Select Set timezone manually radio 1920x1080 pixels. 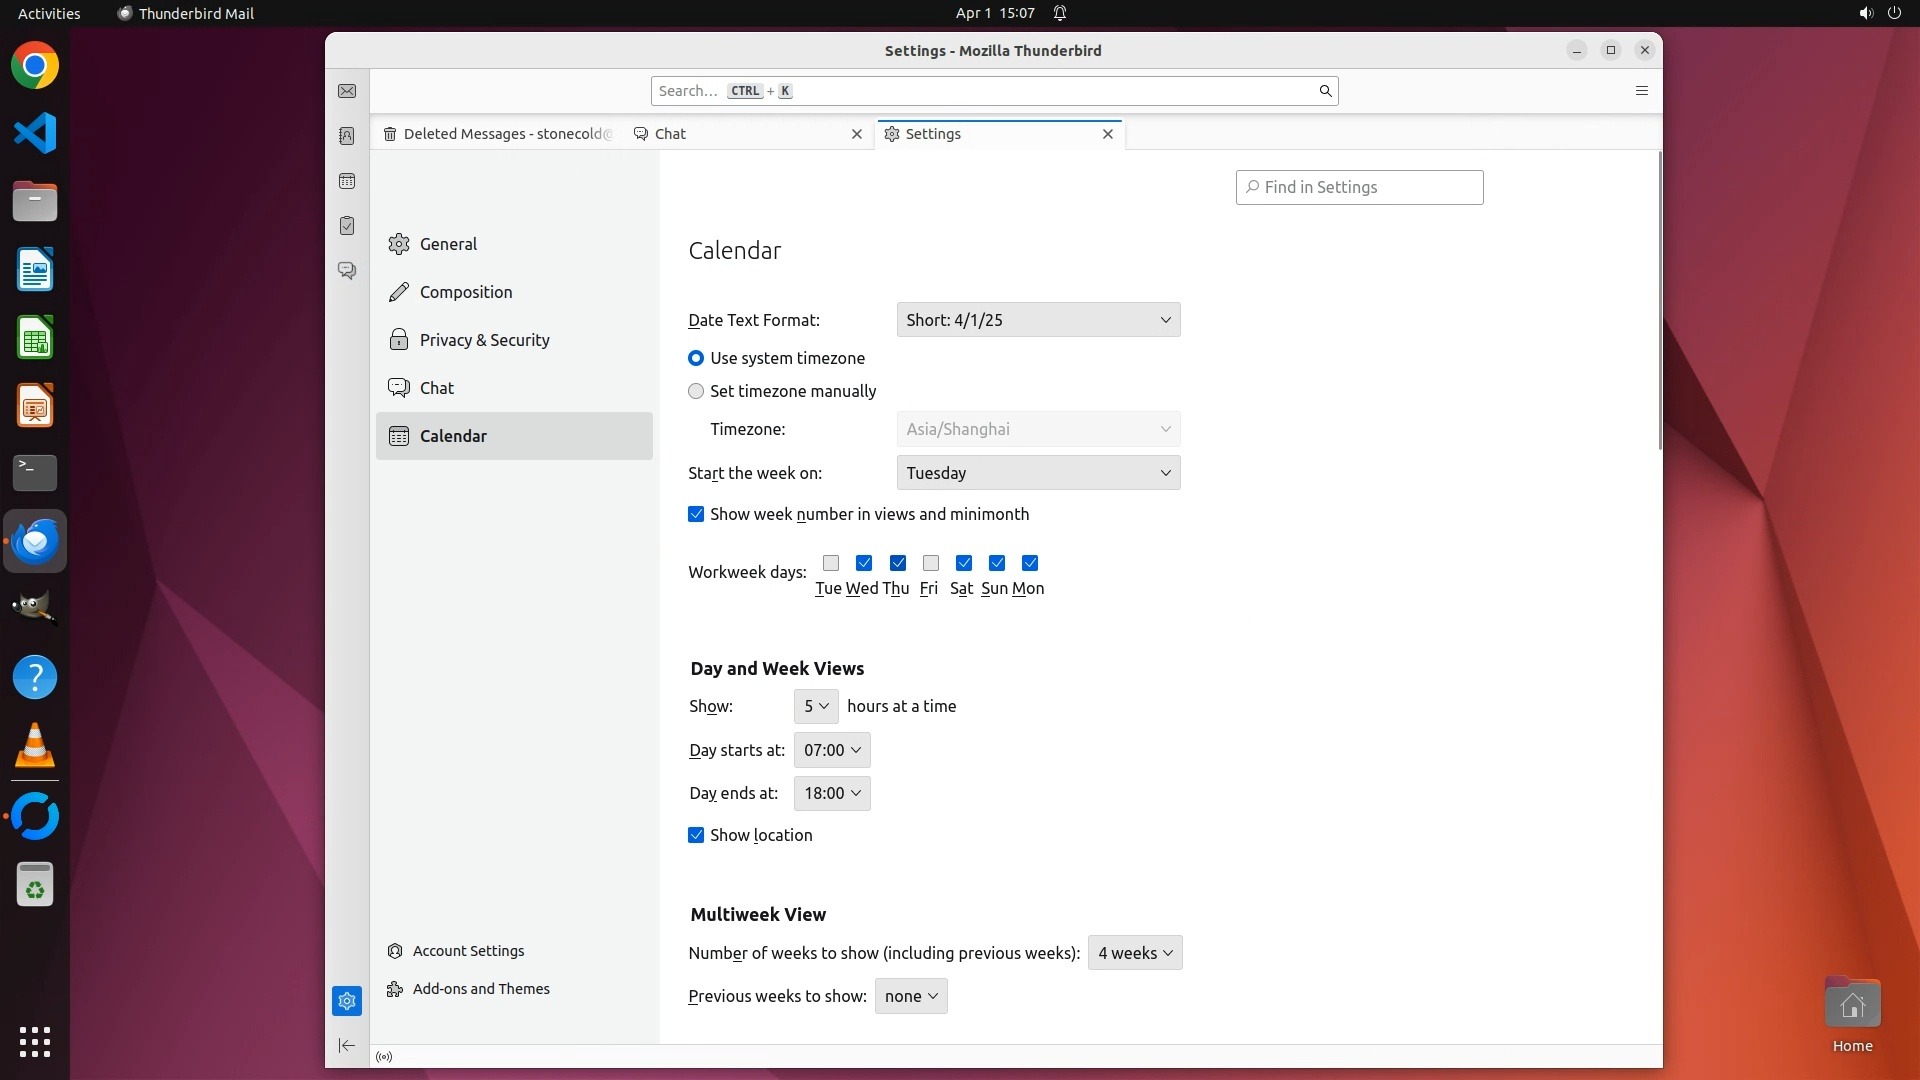pyautogui.click(x=696, y=391)
